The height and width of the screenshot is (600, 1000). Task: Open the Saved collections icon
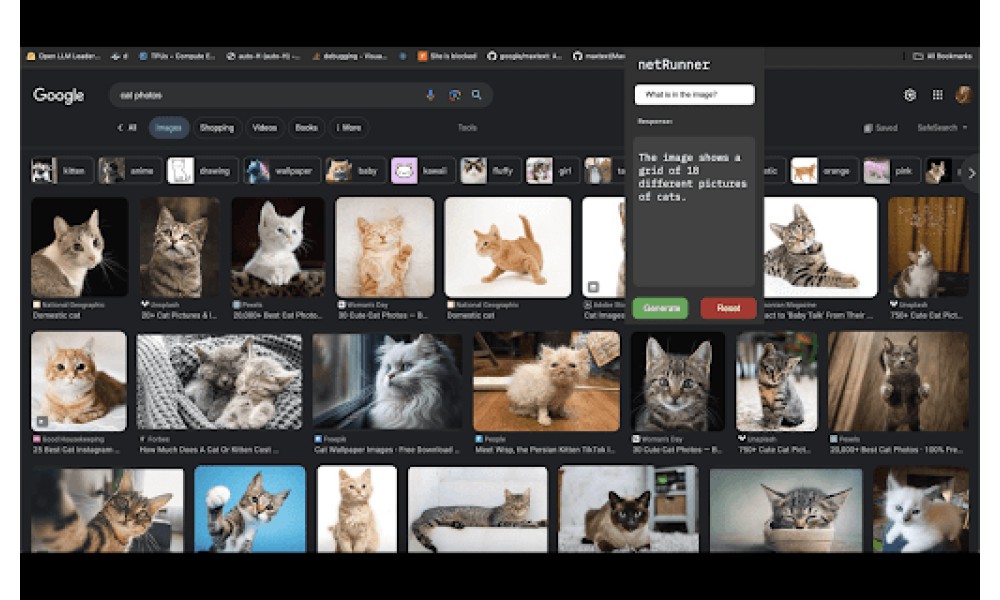pyautogui.click(x=880, y=128)
